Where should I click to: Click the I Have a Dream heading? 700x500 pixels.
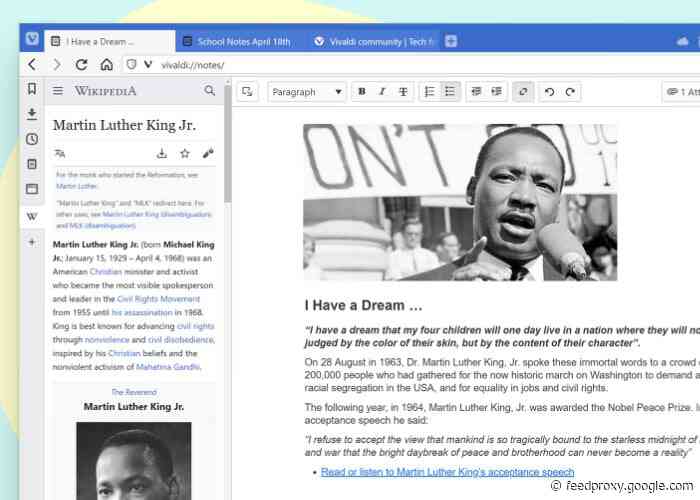click(x=363, y=305)
